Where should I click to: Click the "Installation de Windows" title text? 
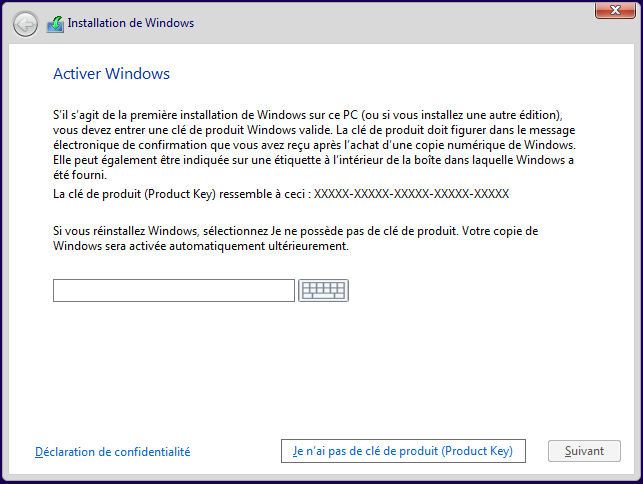pos(131,23)
